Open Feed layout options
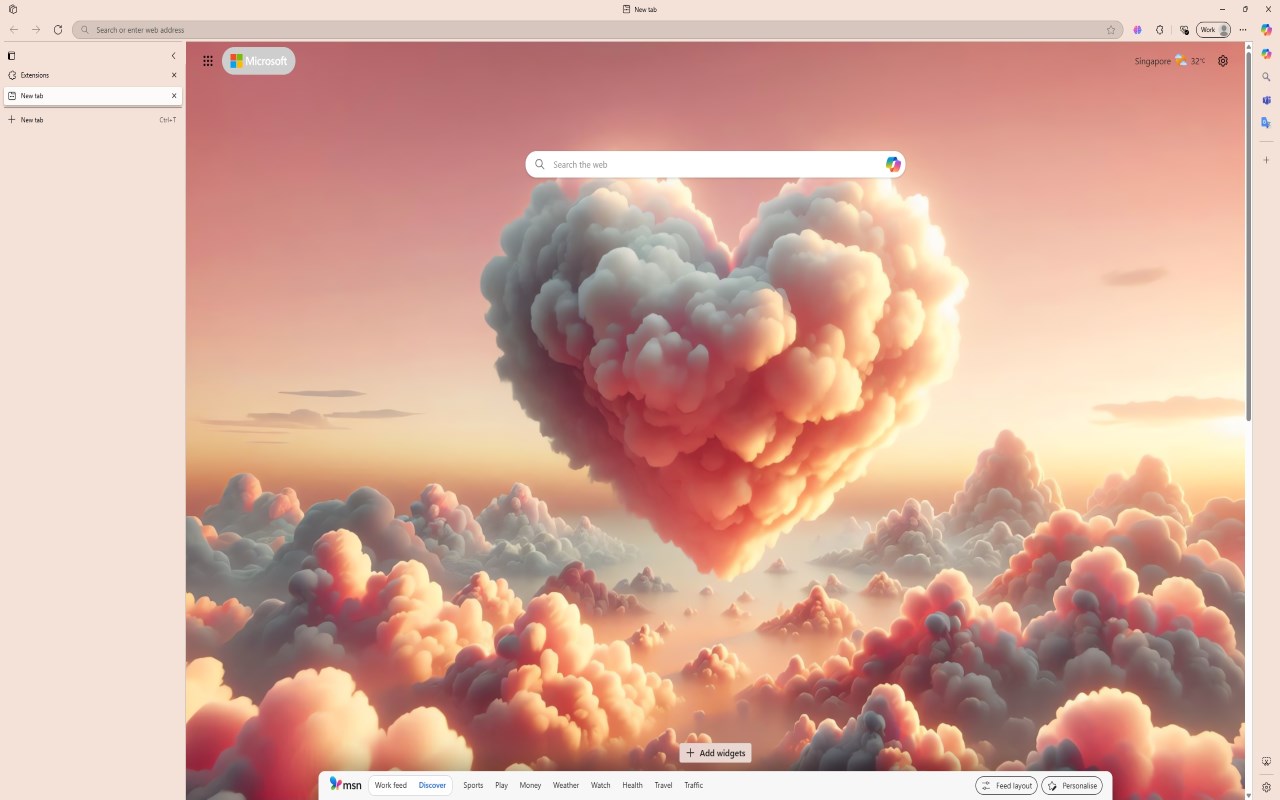1280x800 pixels. pyautogui.click(x=1006, y=786)
